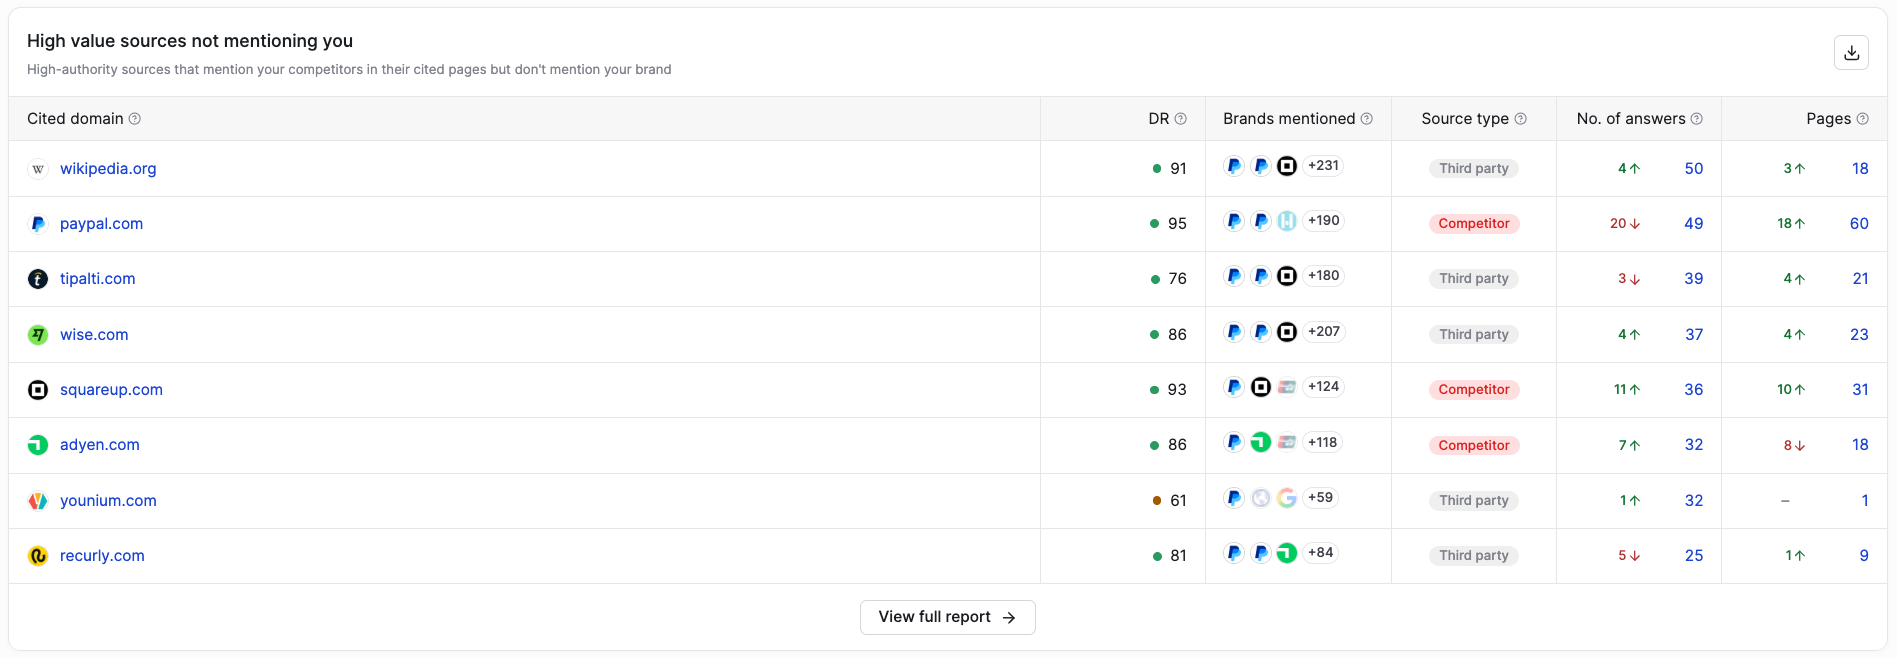Click the Google brand icon in younium row
Viewport: 1897px width, 658px height.
[x=1287, y=498]
